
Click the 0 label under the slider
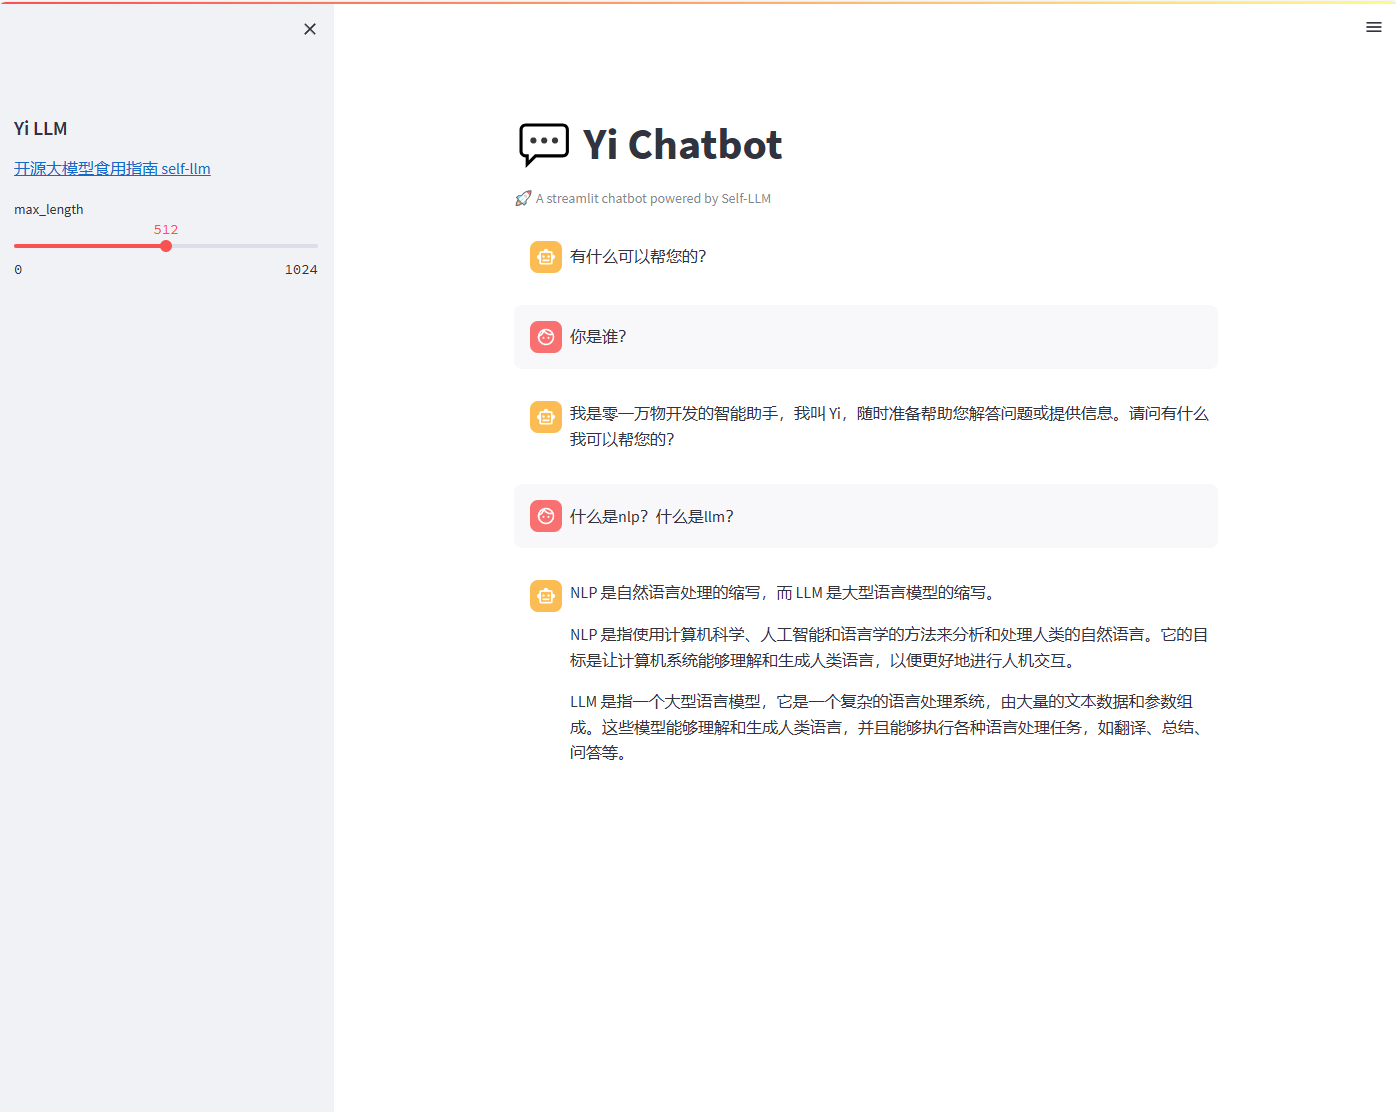click(x=17, y=269)
